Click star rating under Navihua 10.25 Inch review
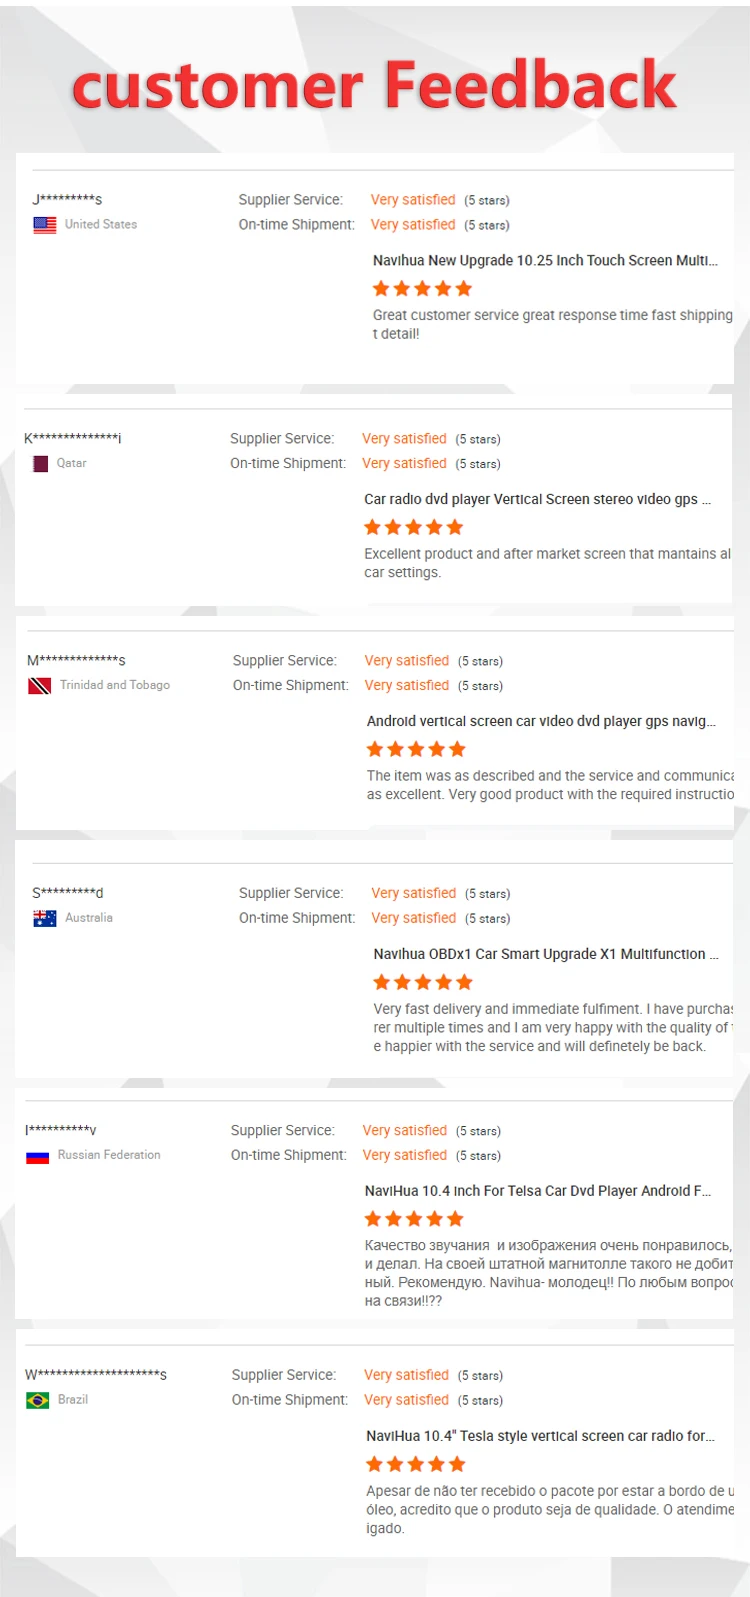This screenshot has width=750, height=1597. point(422,289)
